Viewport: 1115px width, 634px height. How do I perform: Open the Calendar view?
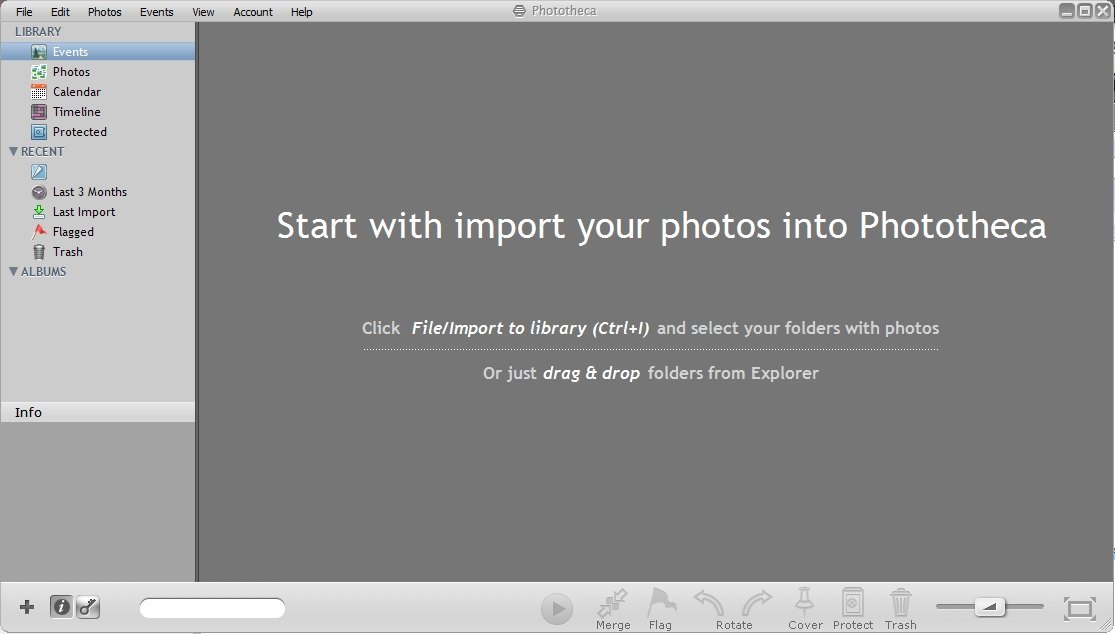[77, 91]
